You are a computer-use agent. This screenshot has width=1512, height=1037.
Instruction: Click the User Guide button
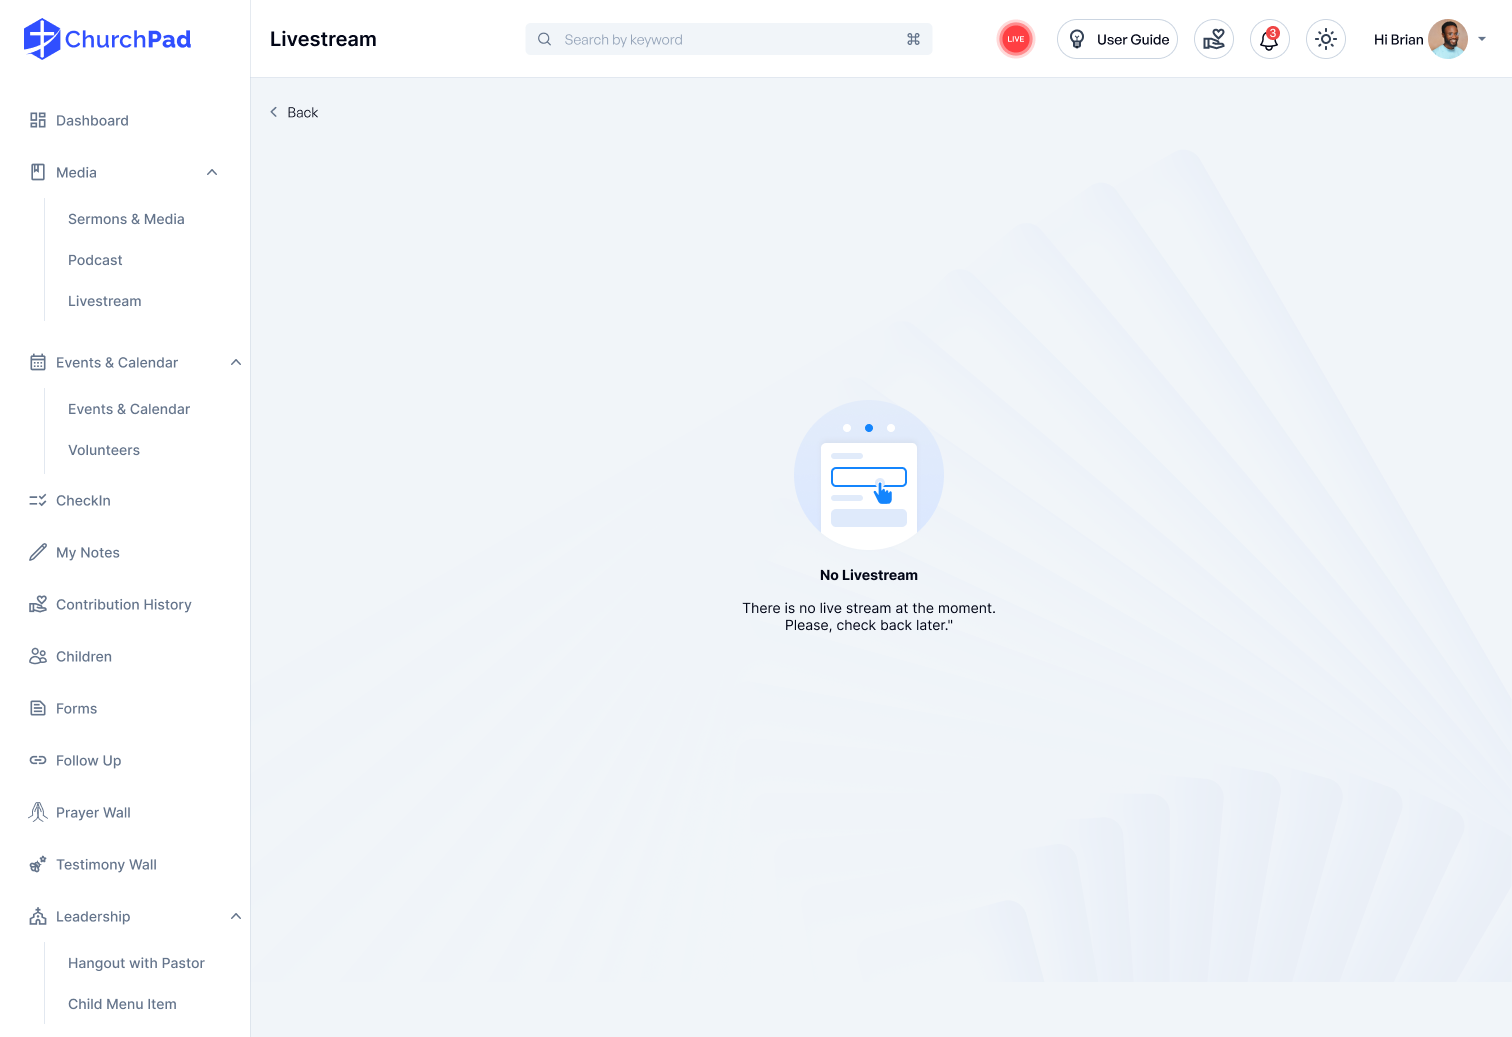coord(1117,39)
